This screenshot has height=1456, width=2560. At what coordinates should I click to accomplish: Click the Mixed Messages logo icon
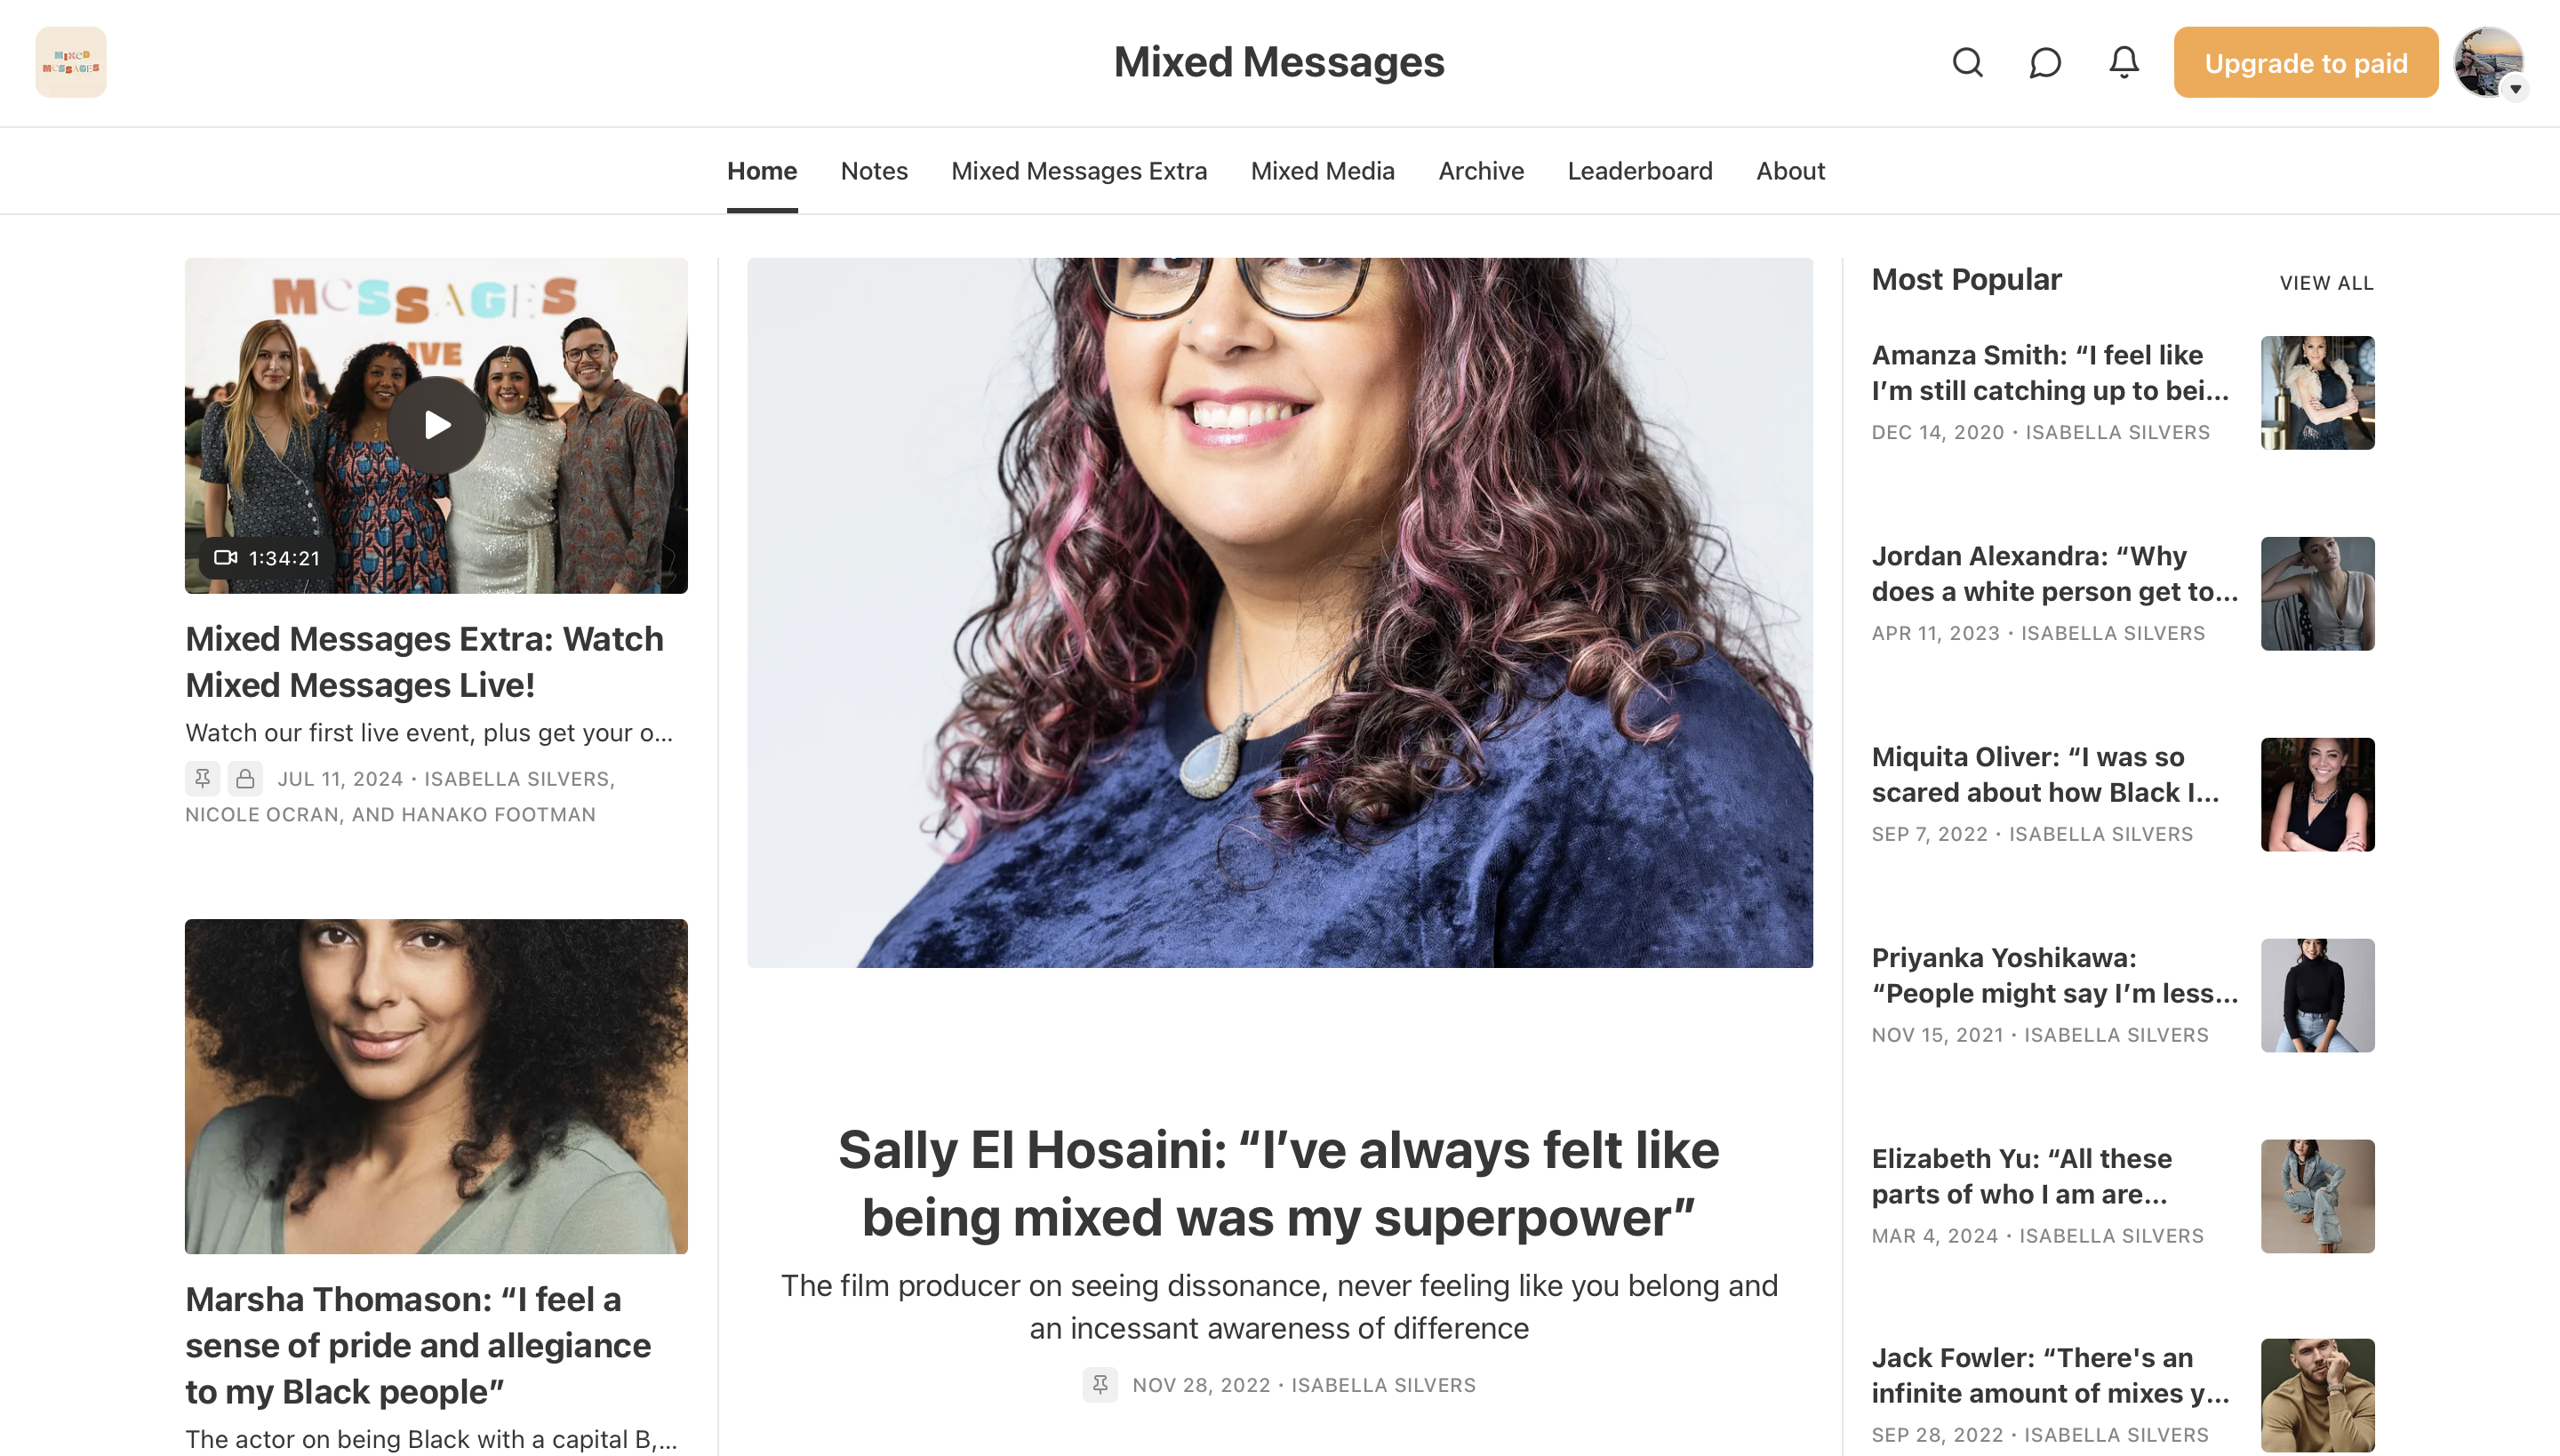[71, 62]
